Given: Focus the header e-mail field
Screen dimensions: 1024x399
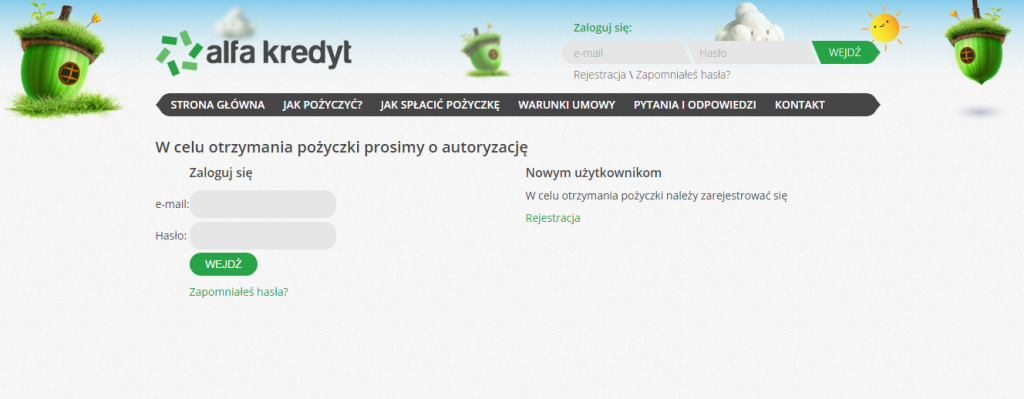Looking at the screenshot, I should pos(625,53).
